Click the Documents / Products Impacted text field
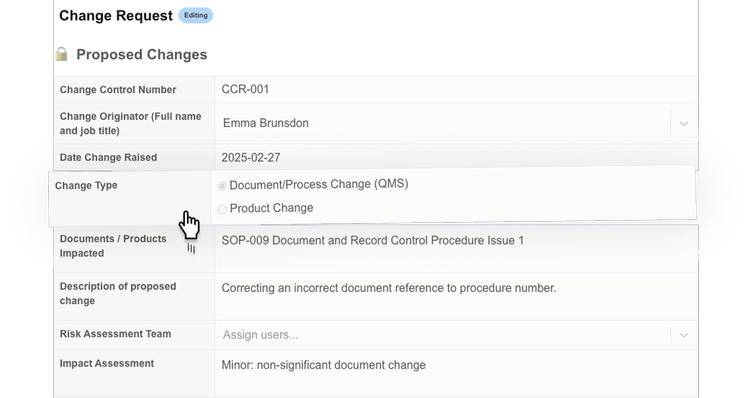Viewport: 750px width, 398px height. point(455,249)
